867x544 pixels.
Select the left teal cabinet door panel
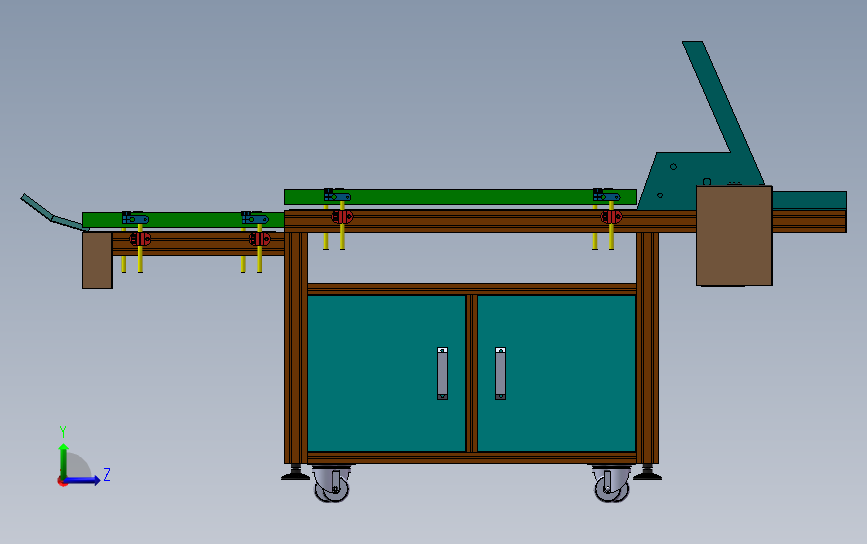(x=387, y=373)
